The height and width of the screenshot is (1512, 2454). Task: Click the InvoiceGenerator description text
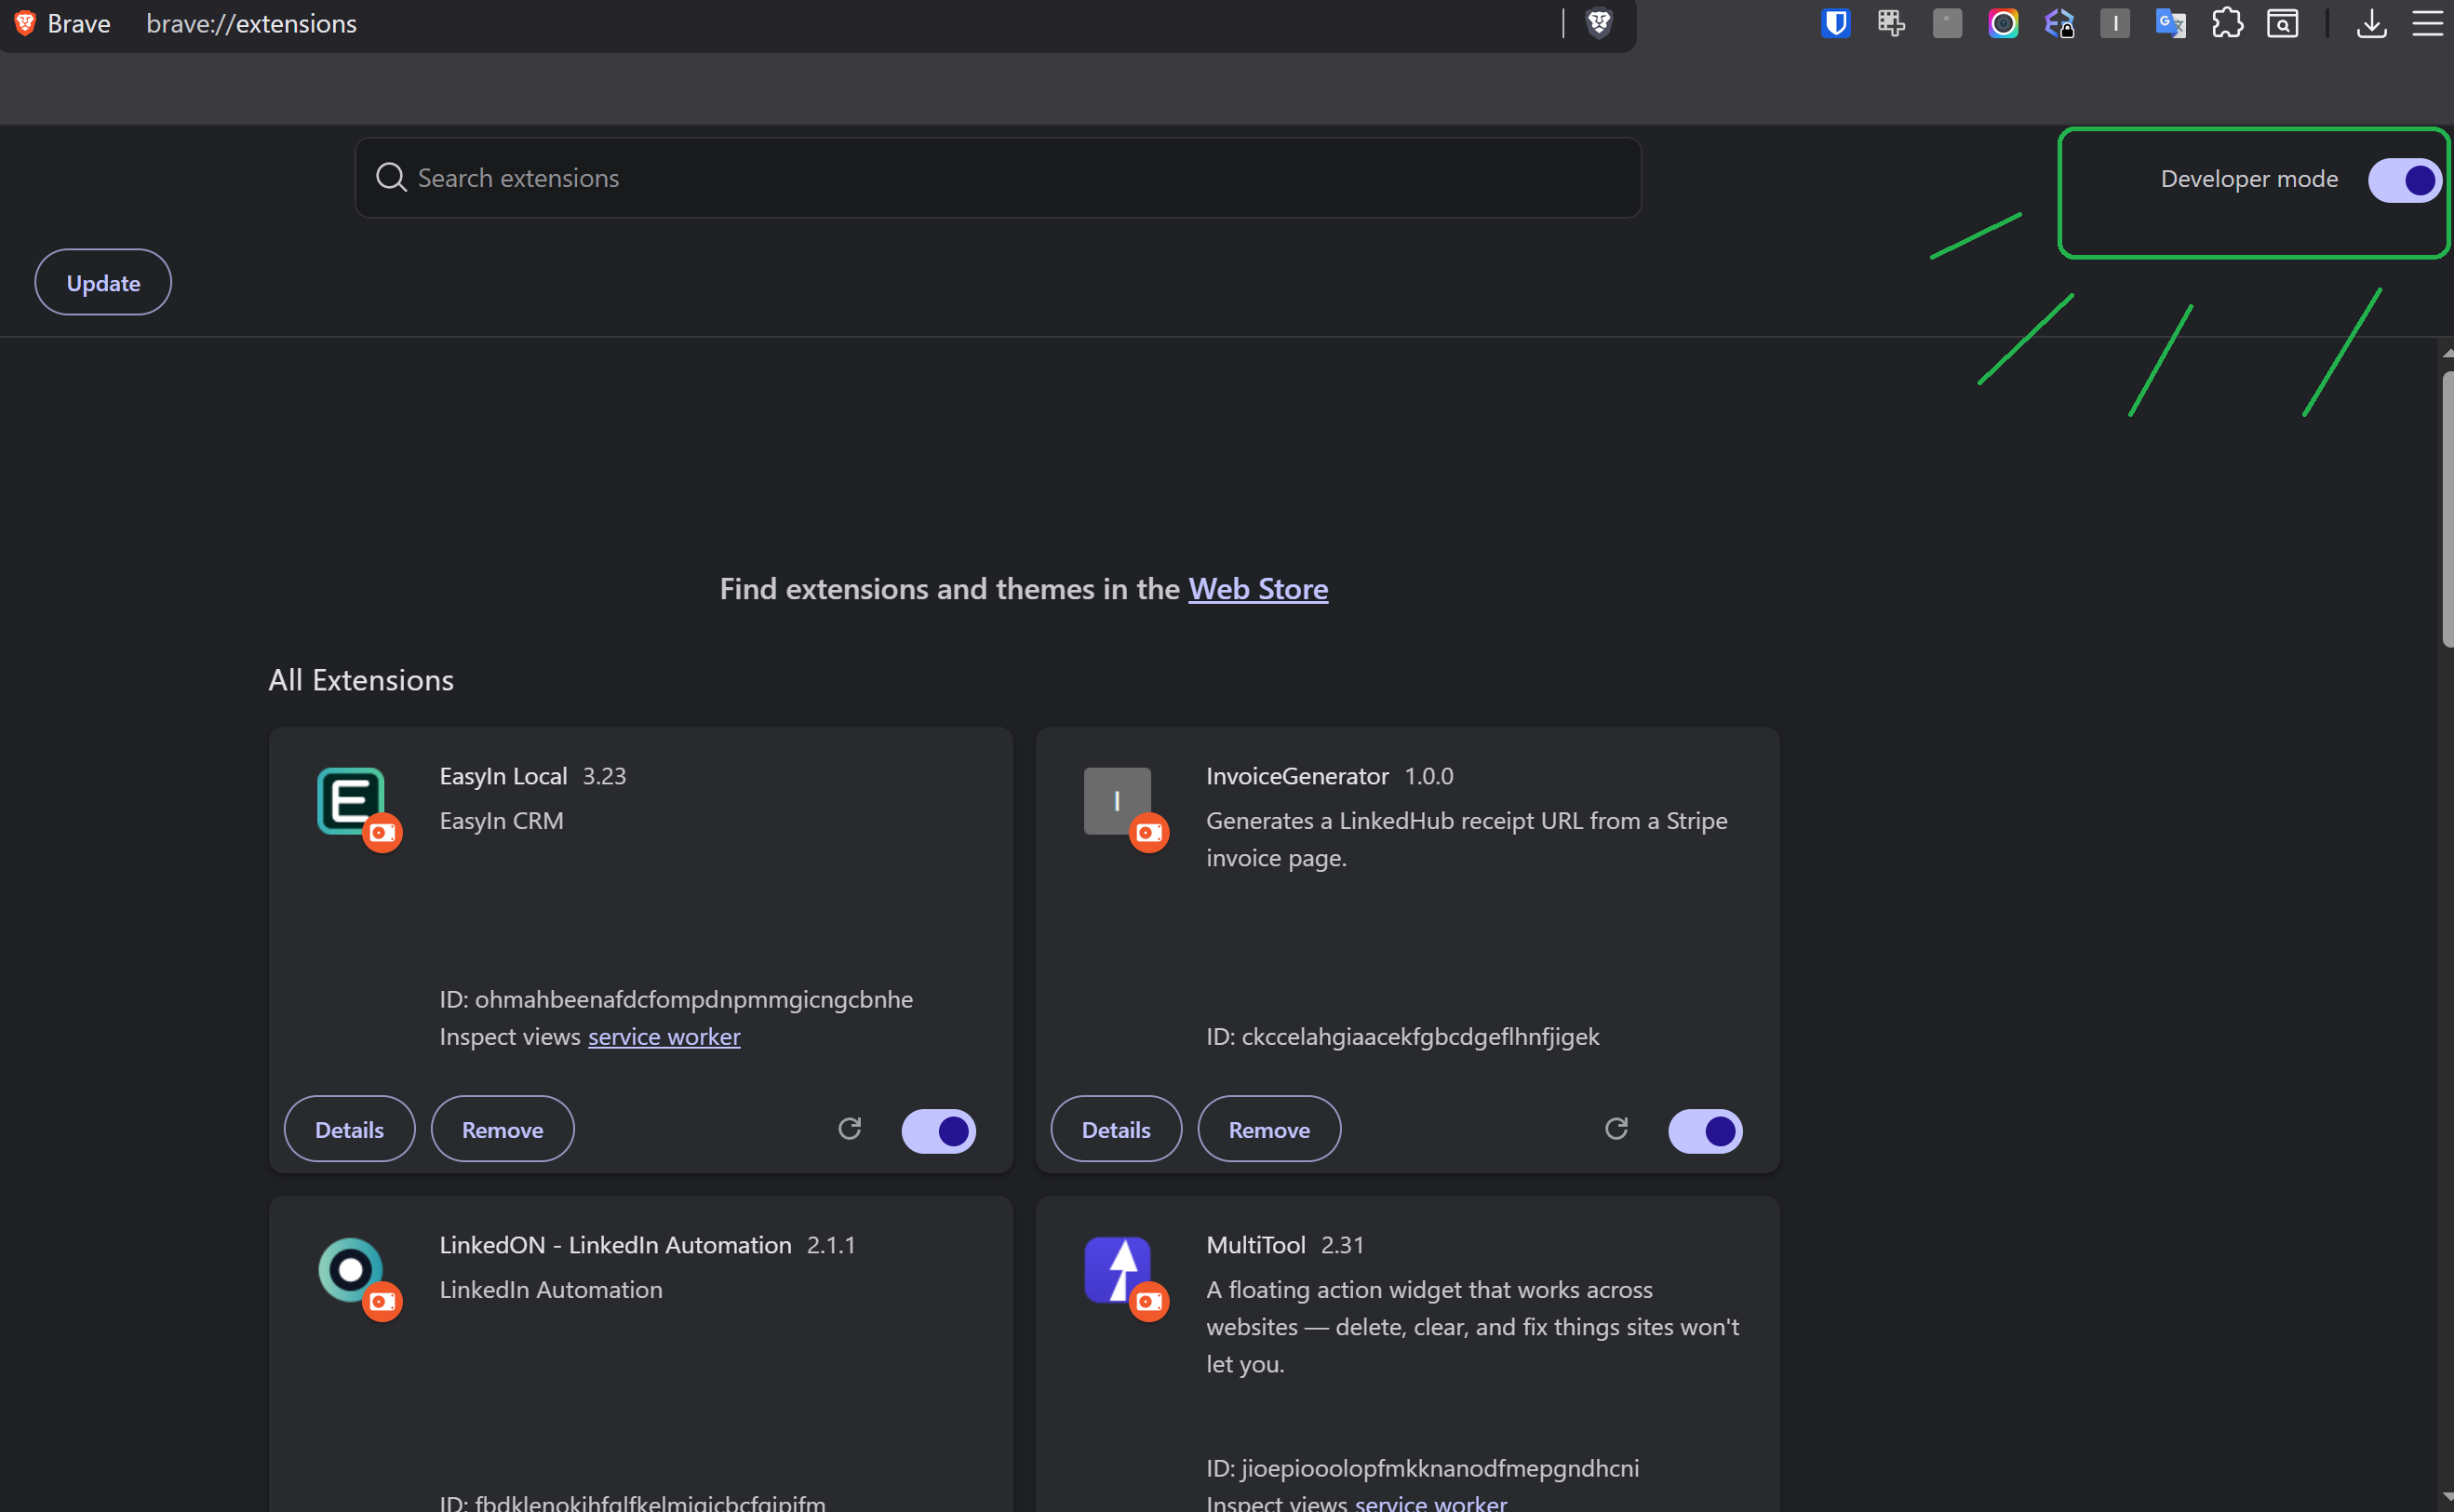pos(1467,839)
